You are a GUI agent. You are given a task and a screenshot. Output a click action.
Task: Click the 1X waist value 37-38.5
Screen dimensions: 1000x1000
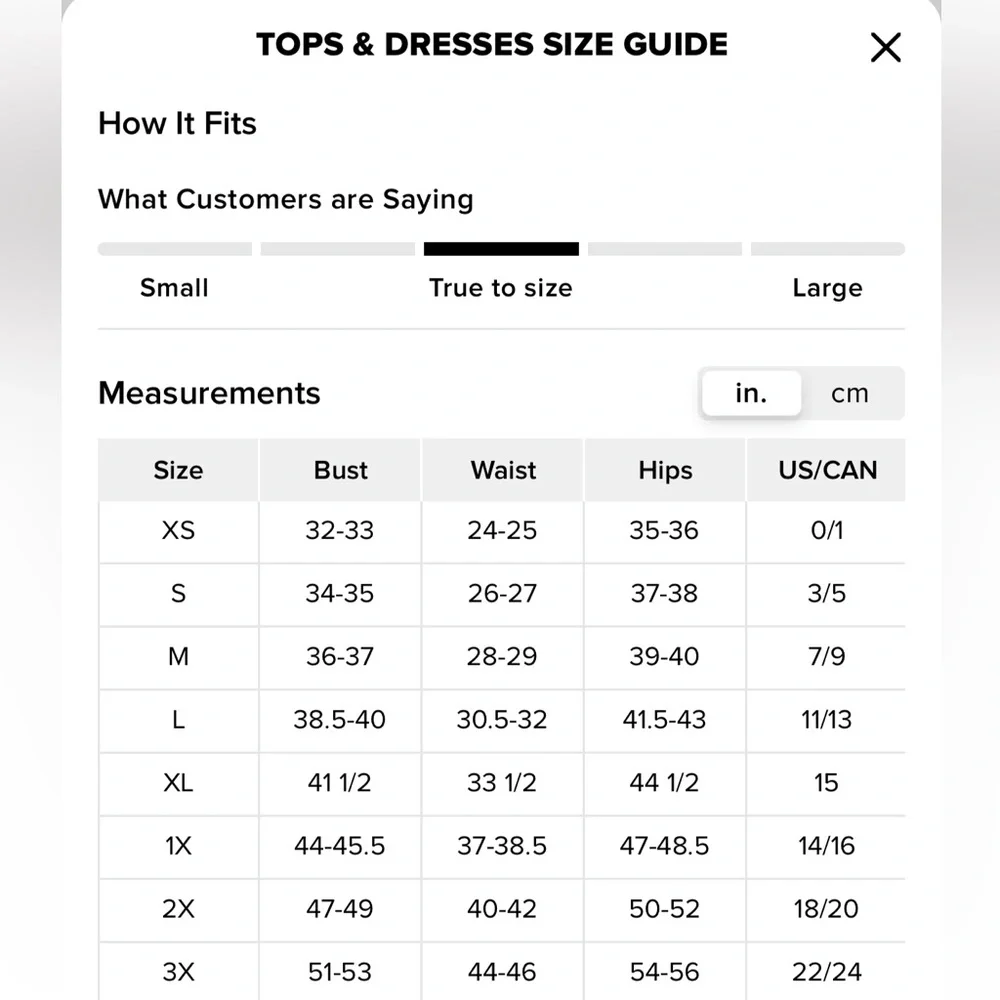(x=502, y=846)
